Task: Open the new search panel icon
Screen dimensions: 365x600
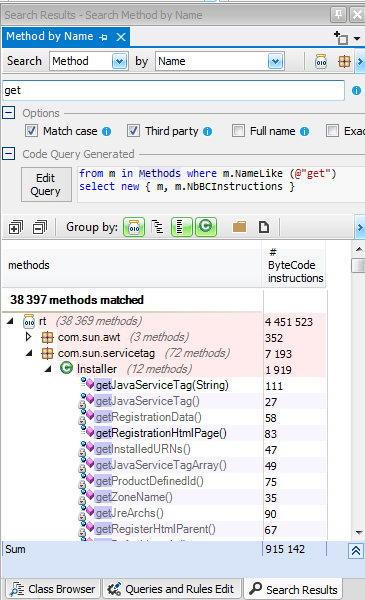Action: (x=341, y=38)
